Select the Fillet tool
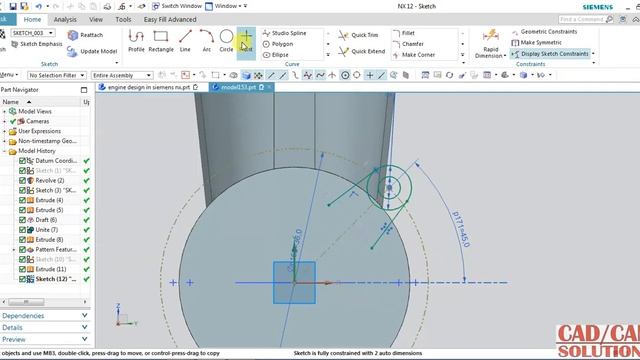This screenshot has width=640, height=360. 404,33
